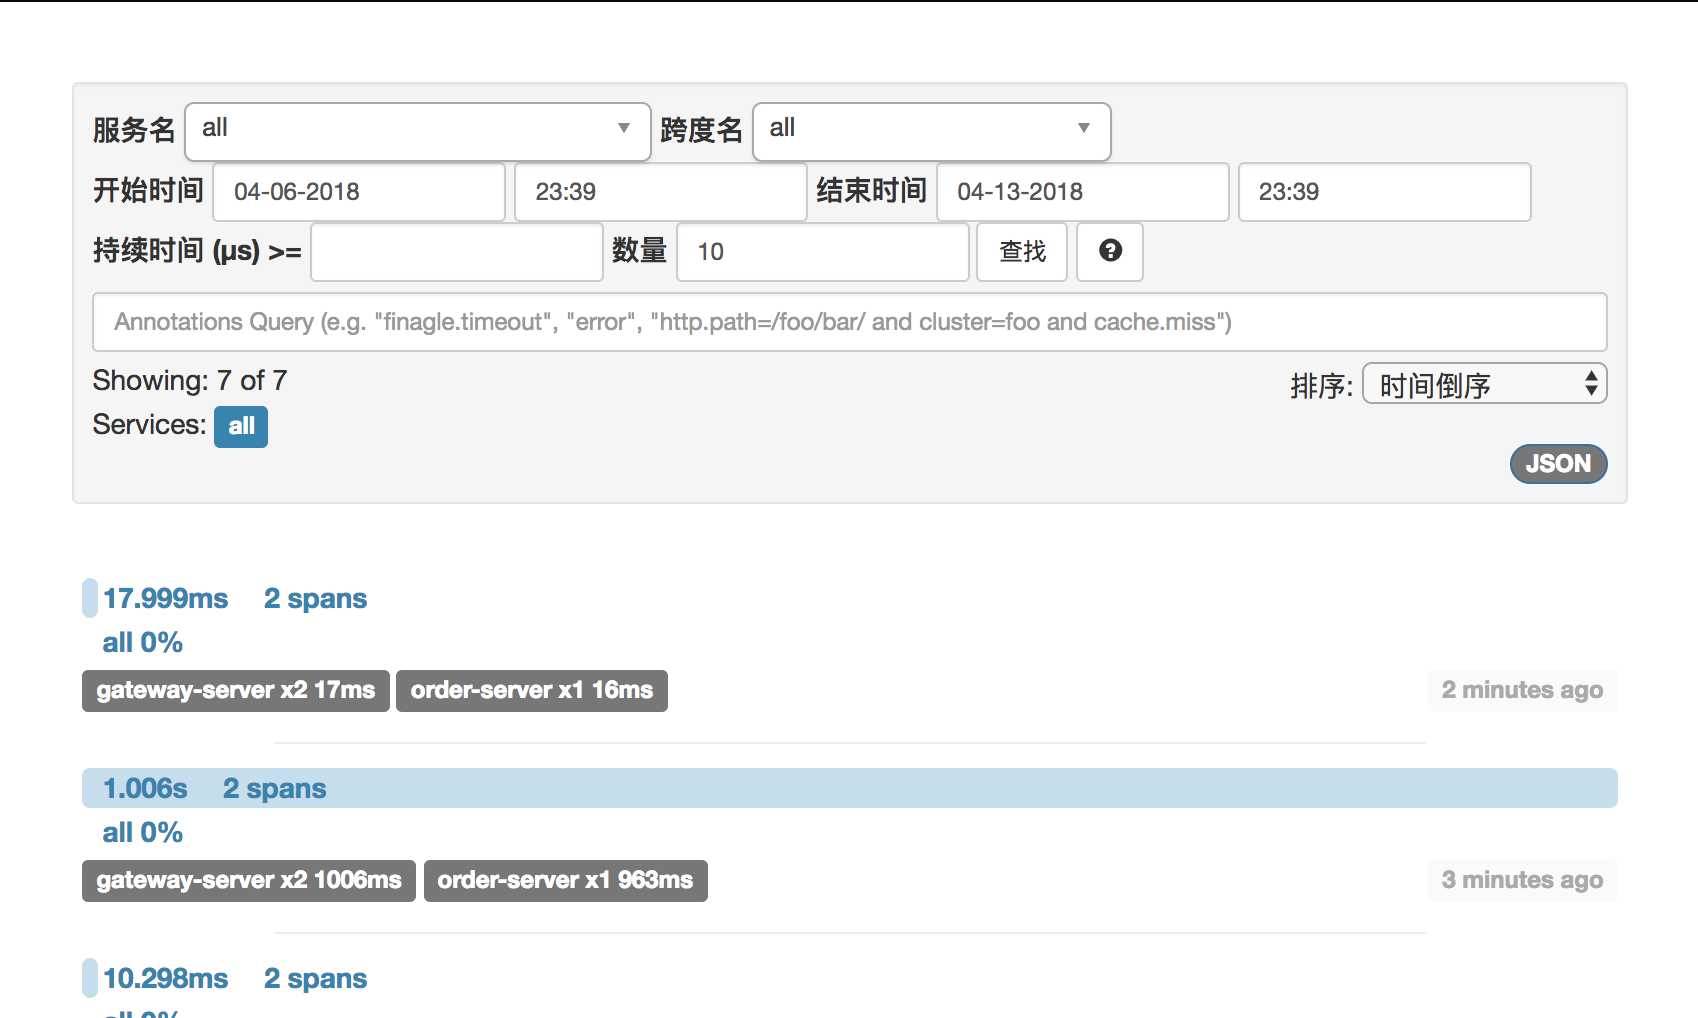Open the 17.999ms trace
The width and height of the screenshot is (1698, 1018).
[166, 598]
